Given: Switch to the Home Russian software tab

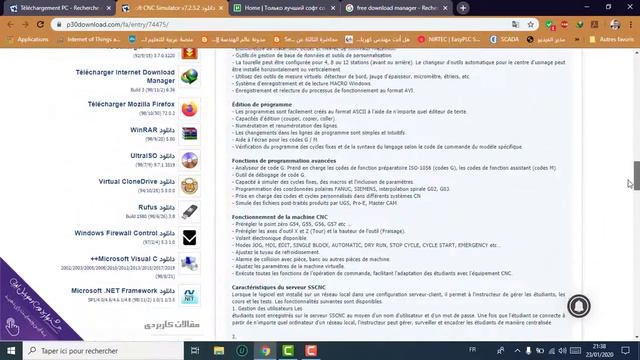Looking at the screenshot, I should [x=284, y=8].
